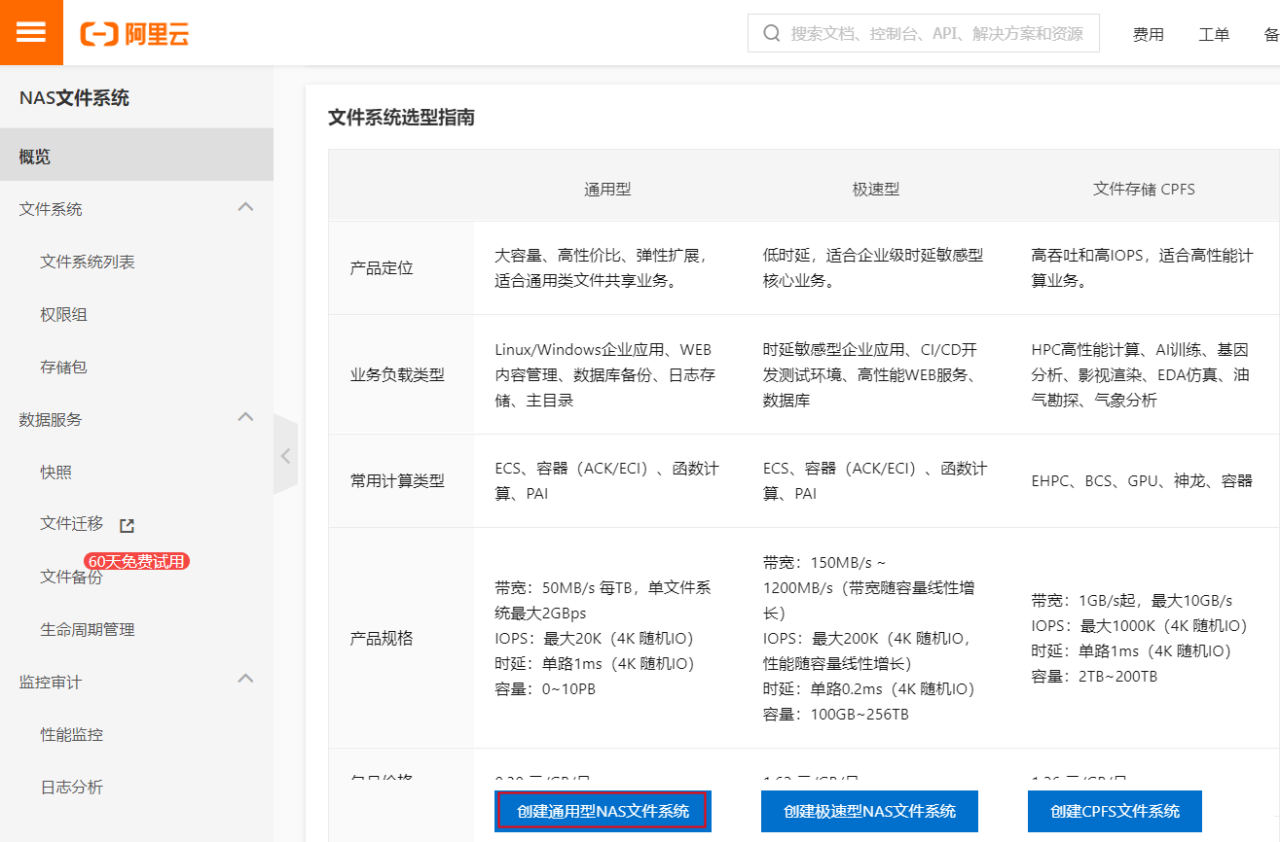1280x842 pixels.
Task: Collapse the 监控审计 menu section
Action: (245, 680)
